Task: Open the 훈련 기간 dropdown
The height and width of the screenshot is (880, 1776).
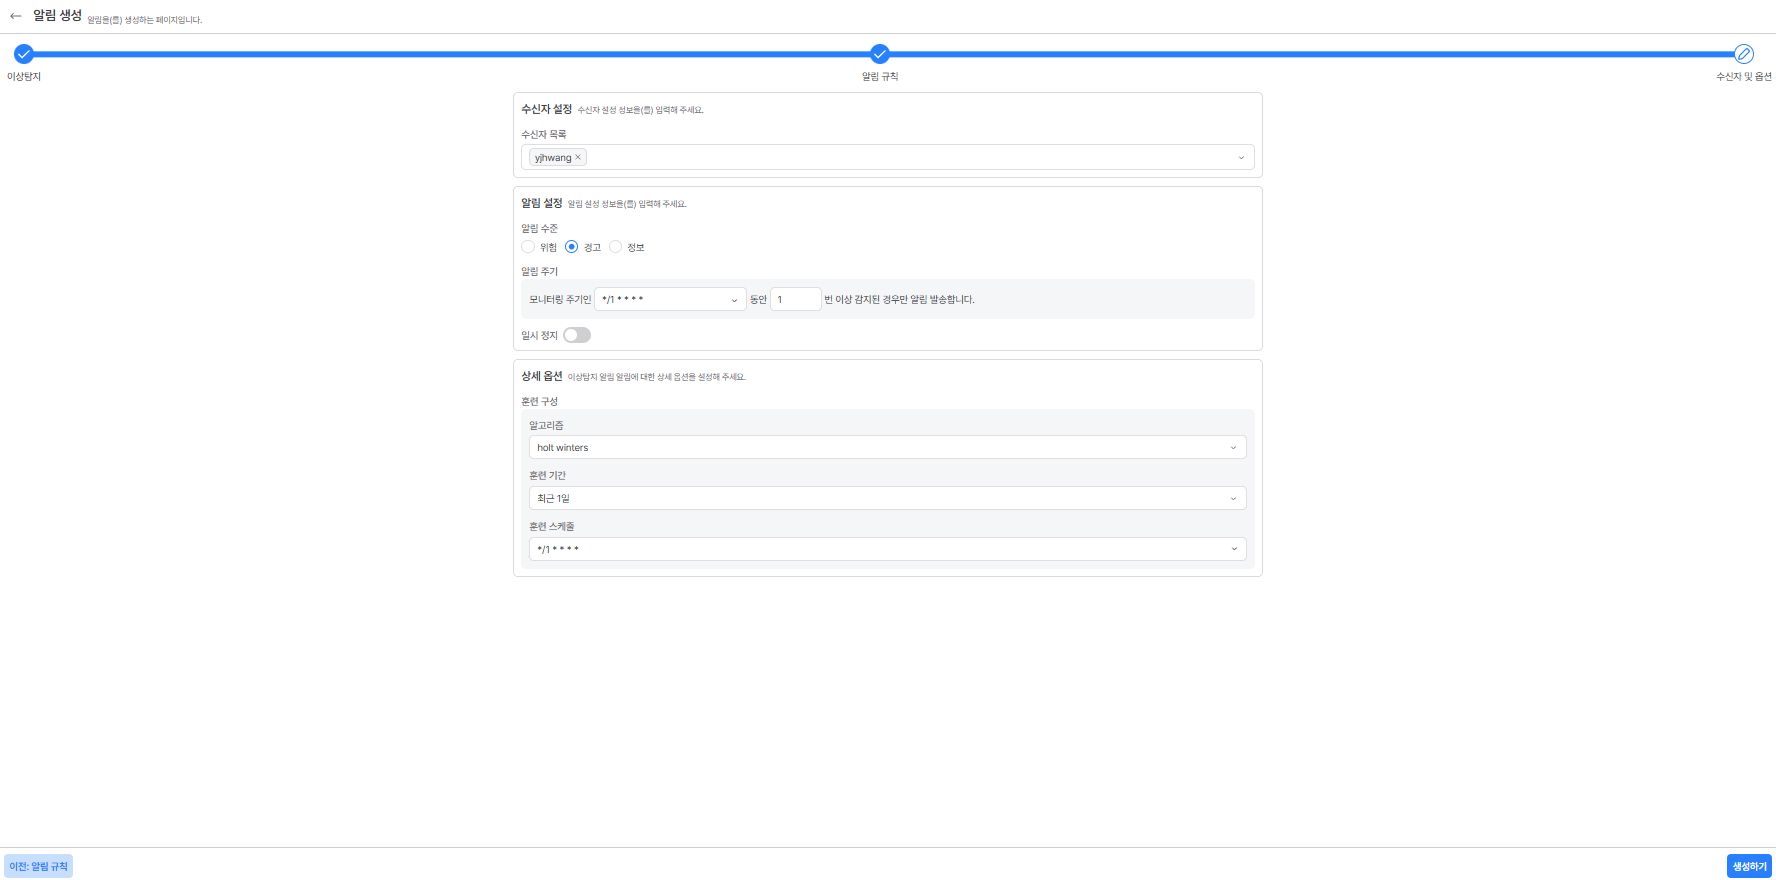Action: pyautogui.click(x=888, y=498)
